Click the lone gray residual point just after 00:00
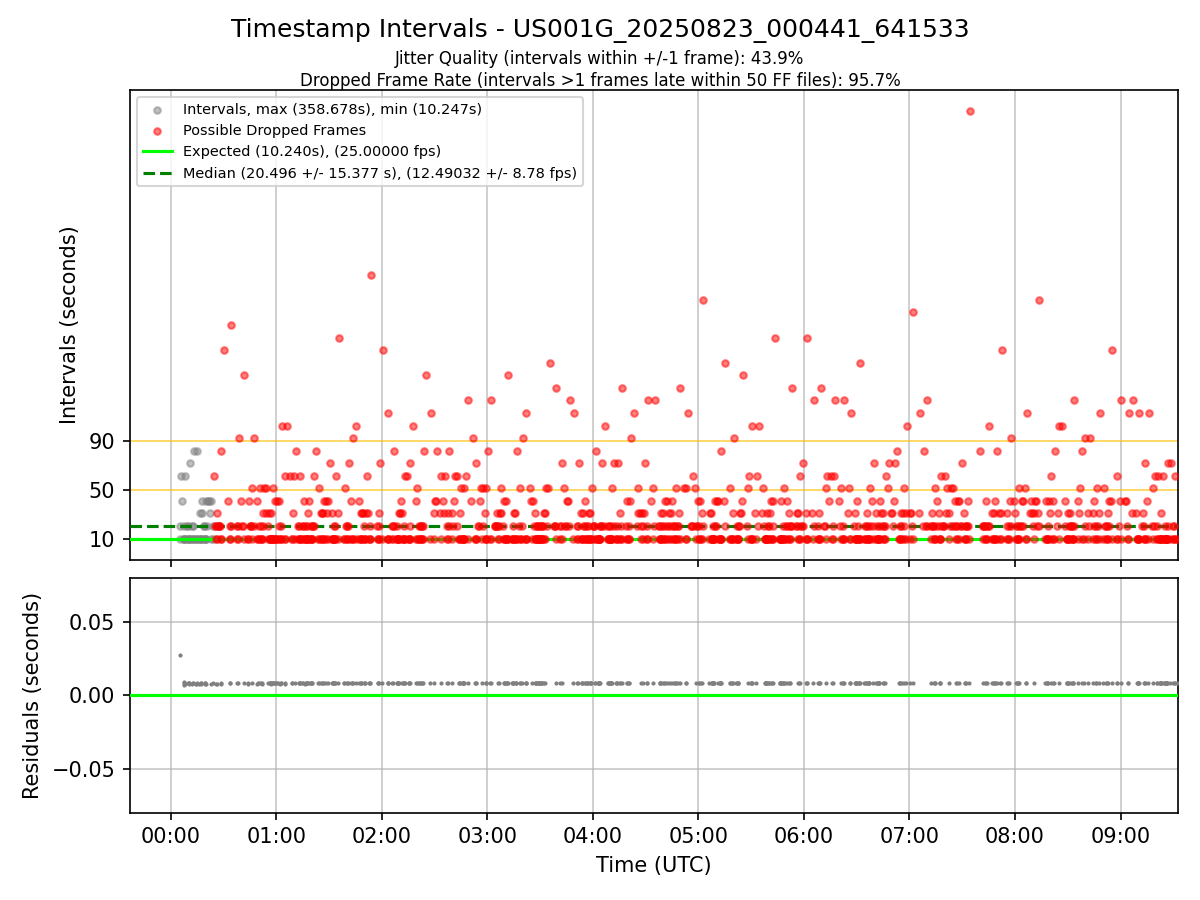The image size is (1200, 900). (x=180, y=655)
